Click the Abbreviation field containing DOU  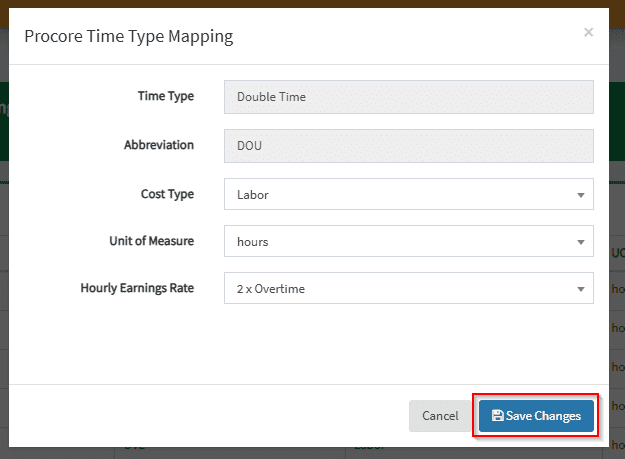408,145
